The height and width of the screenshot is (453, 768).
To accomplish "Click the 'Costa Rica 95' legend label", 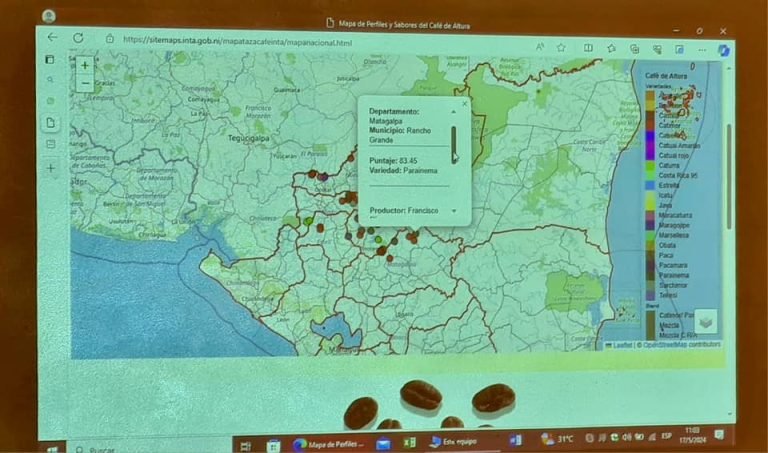I will pyautogui.click(x=678, y=175).
